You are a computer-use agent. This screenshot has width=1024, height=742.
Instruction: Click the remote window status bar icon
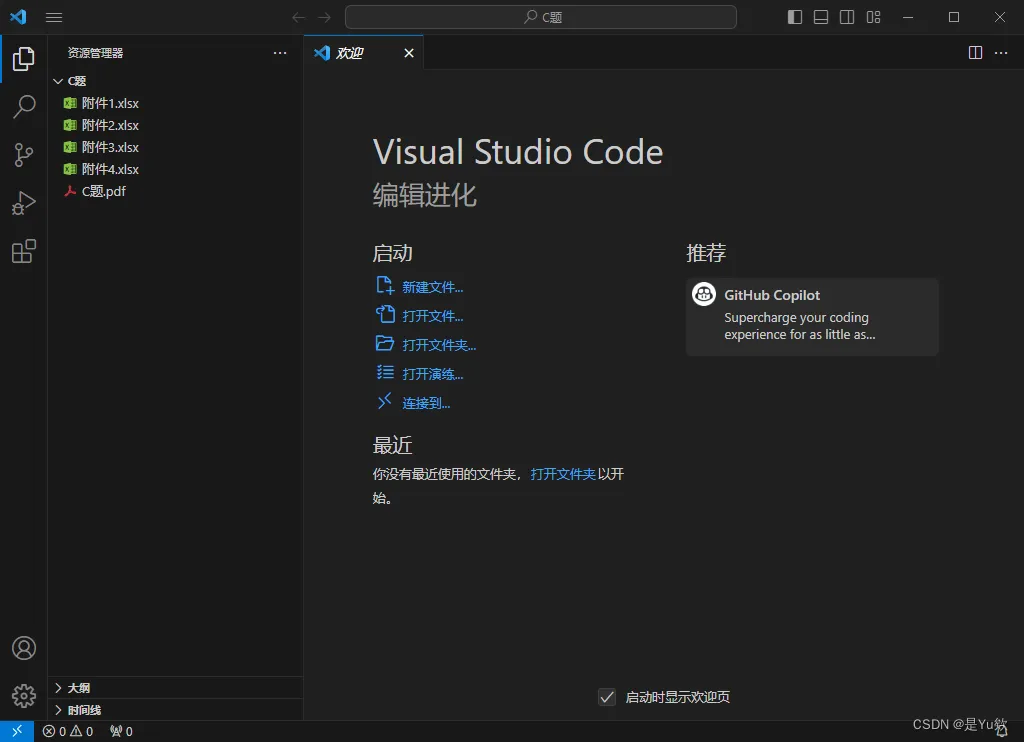coord(17,731)
